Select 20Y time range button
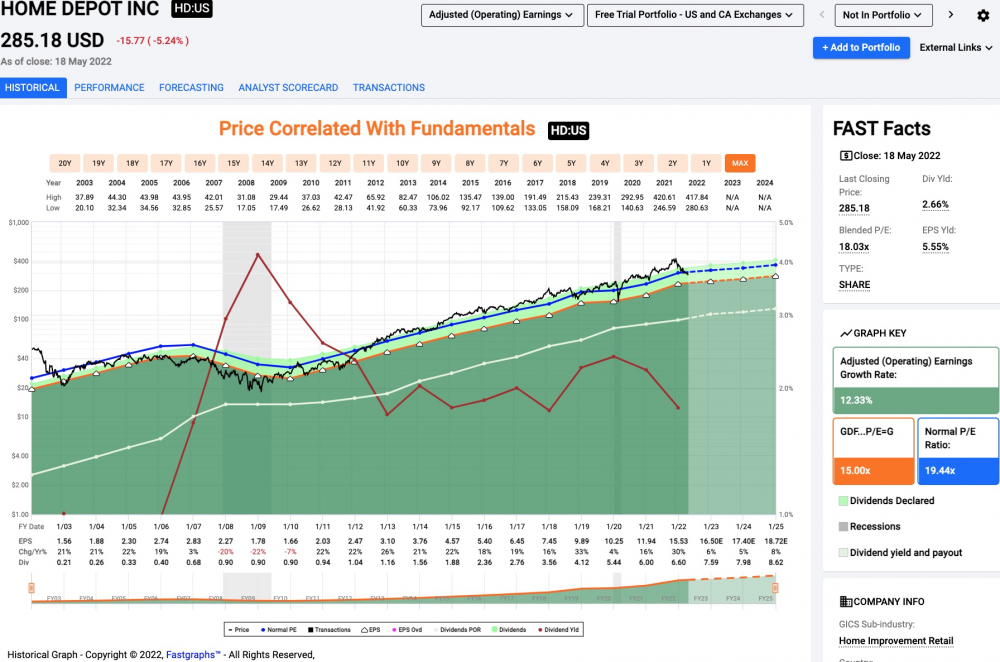The width and height of the screenshot is (1000, 662). coord(64,163)
